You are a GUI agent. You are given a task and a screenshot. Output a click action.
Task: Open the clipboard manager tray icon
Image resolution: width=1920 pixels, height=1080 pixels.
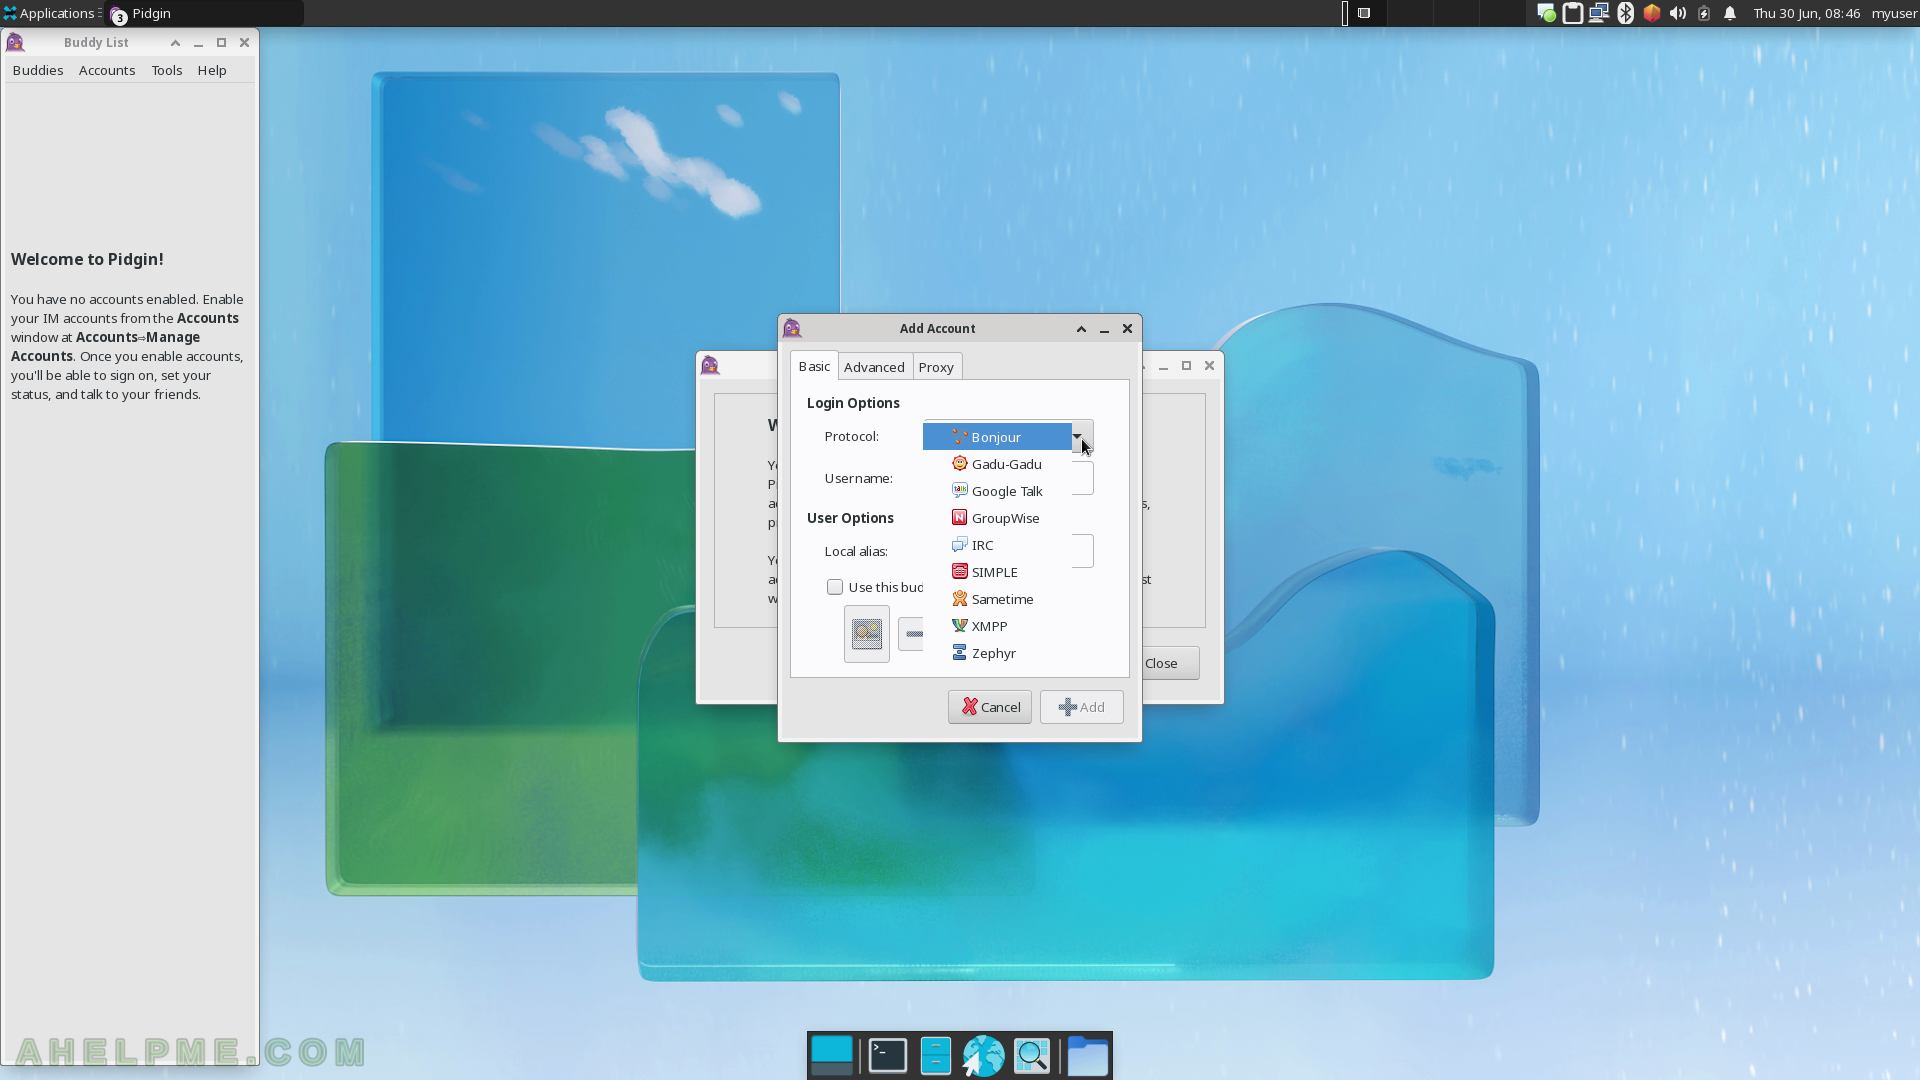1572,13
